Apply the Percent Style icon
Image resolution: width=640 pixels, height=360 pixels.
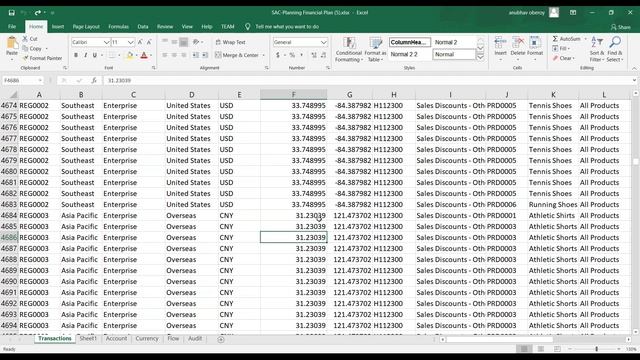[x=292, y=55]
